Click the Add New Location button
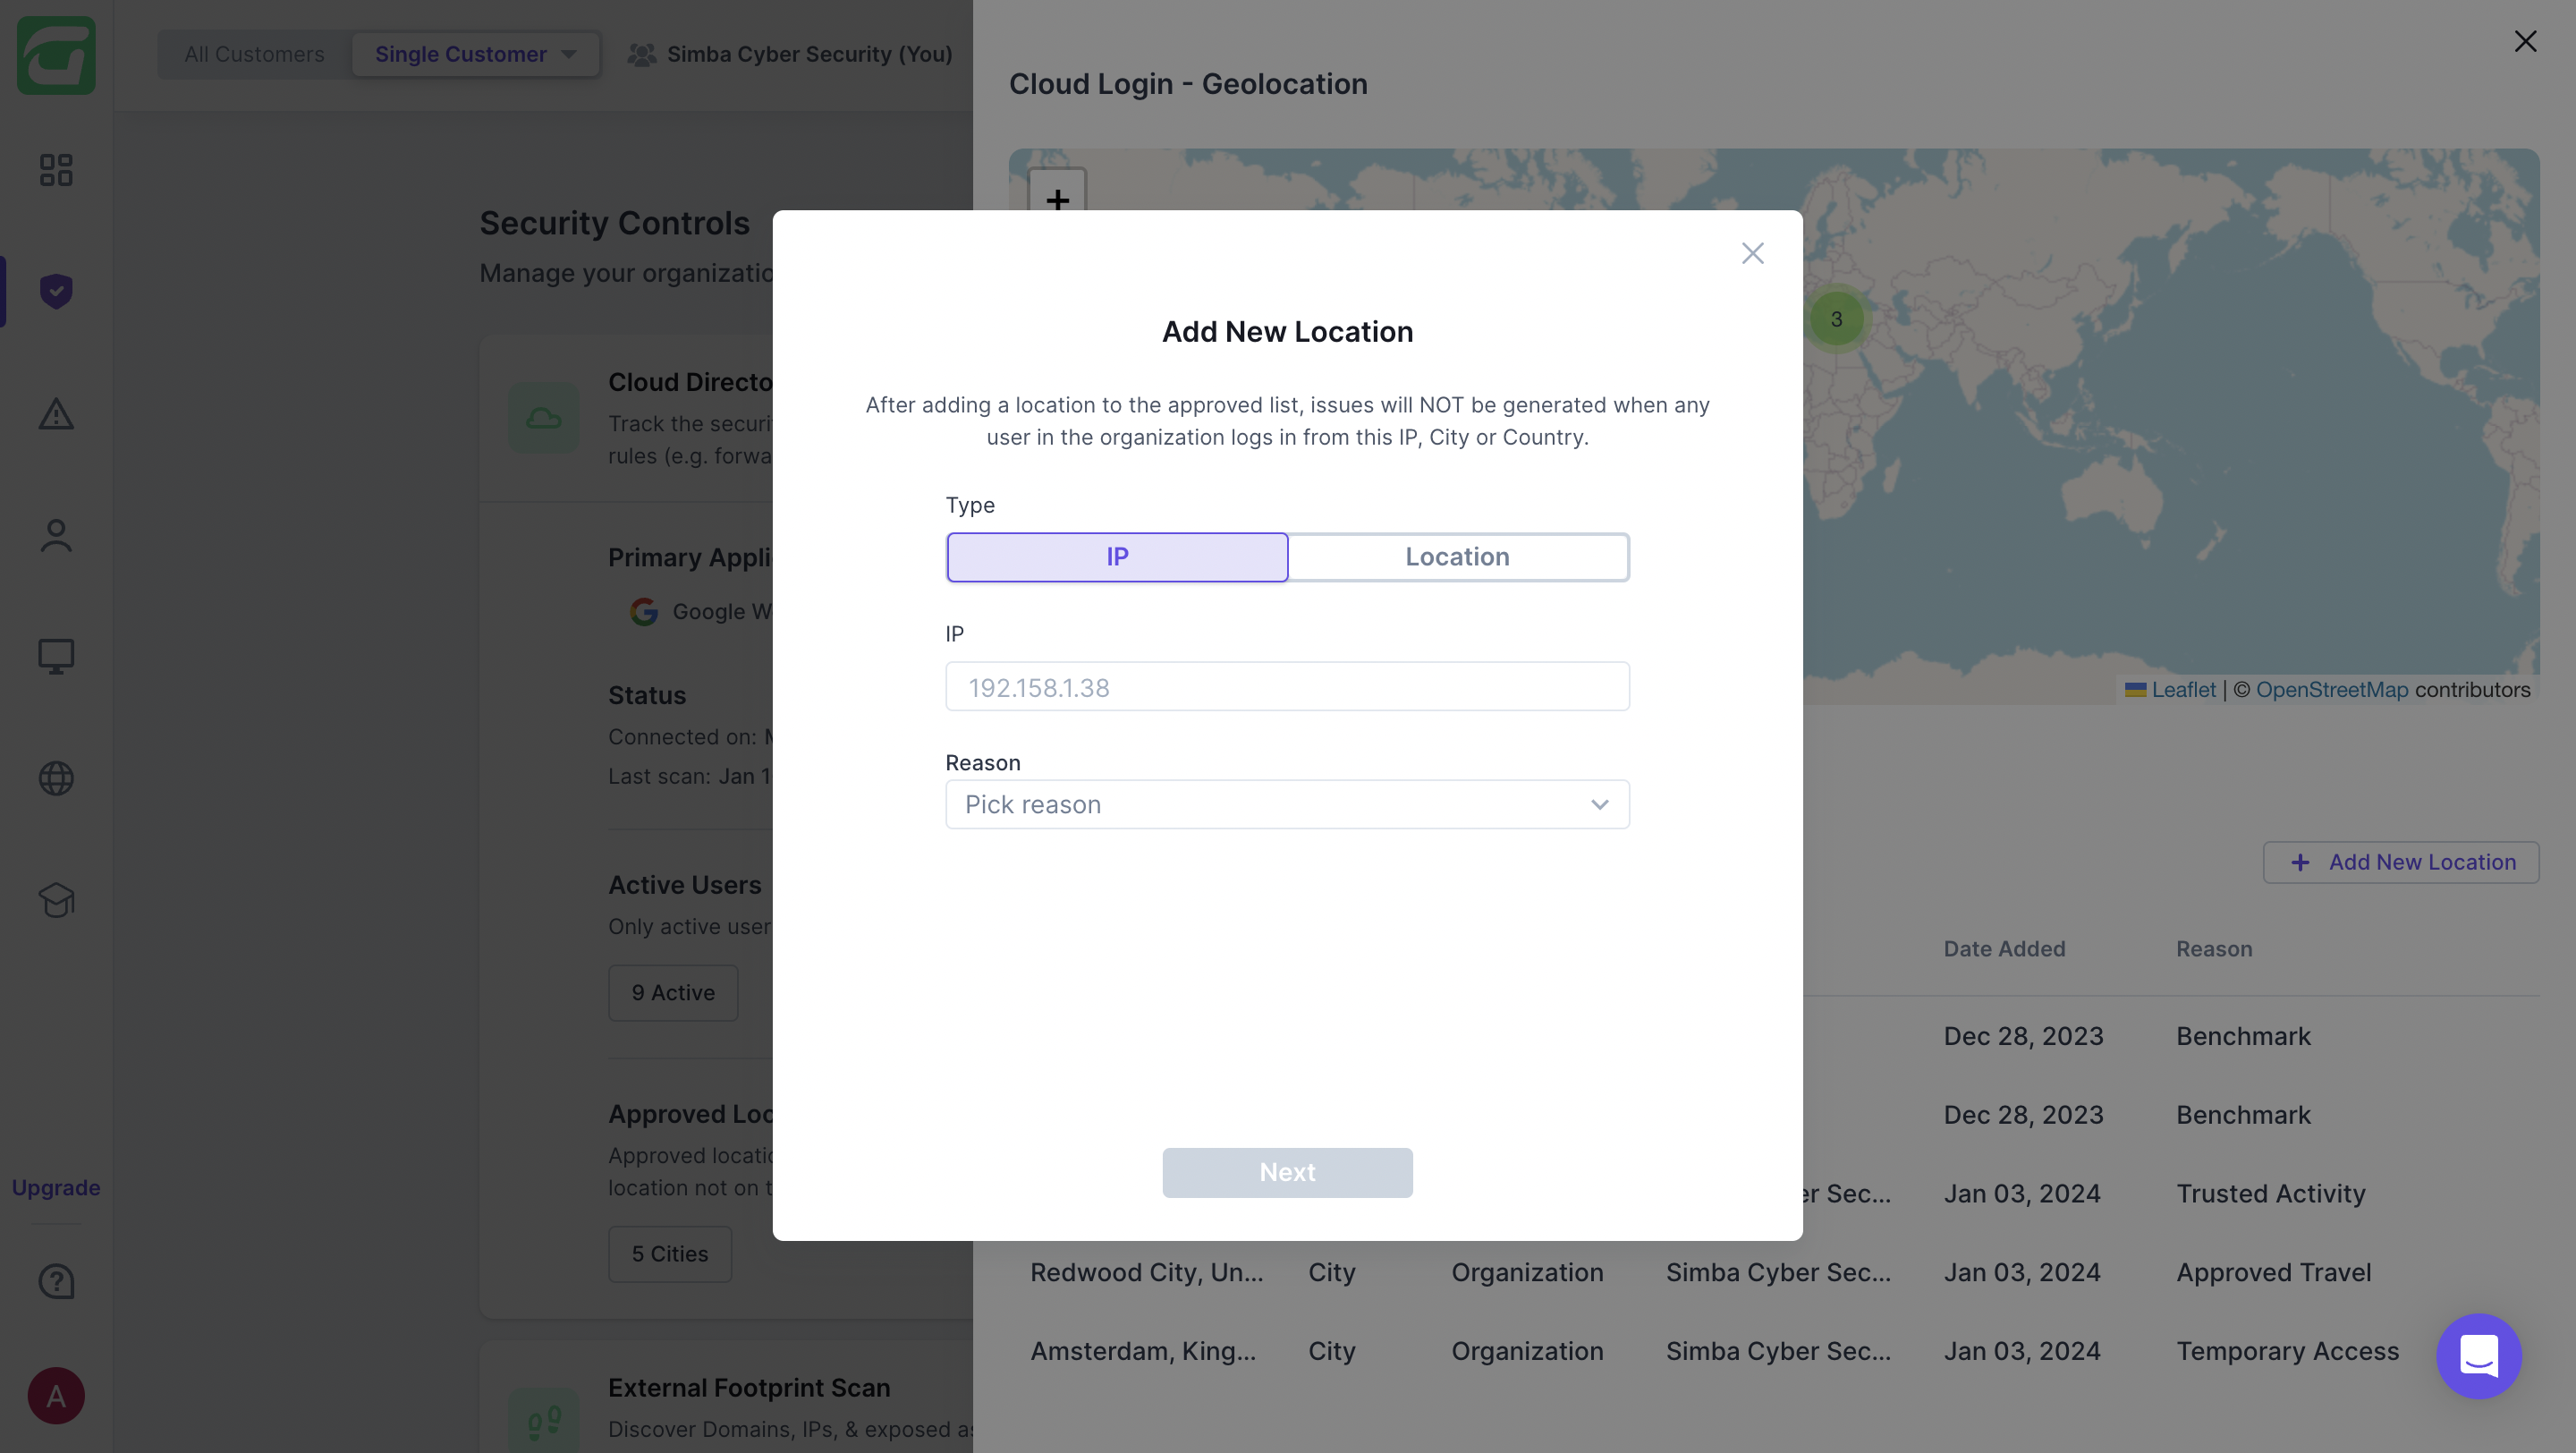This screenshot has width=2576, height=1453. point(2400,862)
